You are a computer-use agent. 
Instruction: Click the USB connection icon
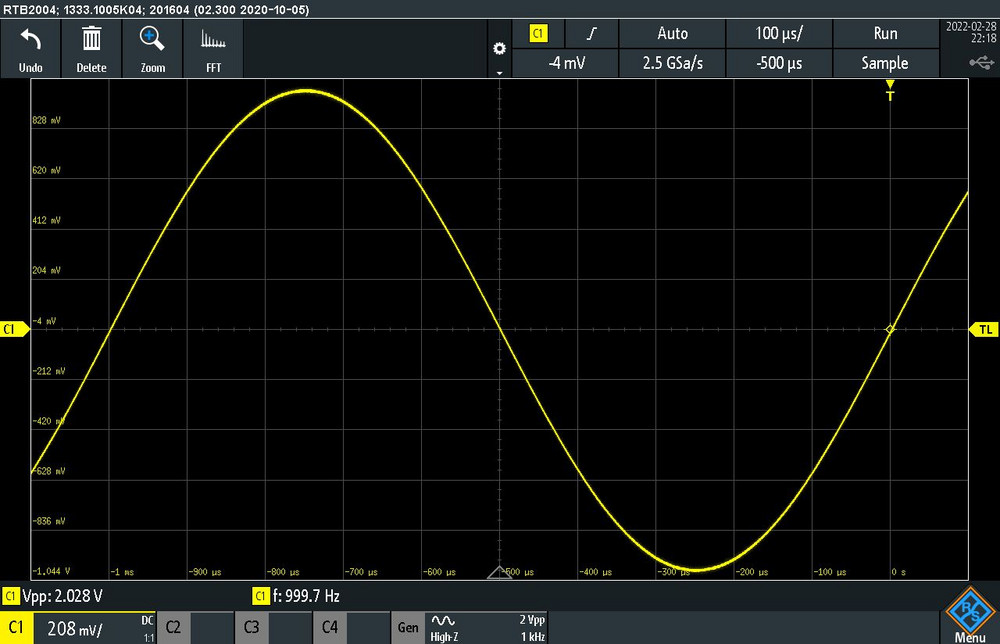coord(982,62)
